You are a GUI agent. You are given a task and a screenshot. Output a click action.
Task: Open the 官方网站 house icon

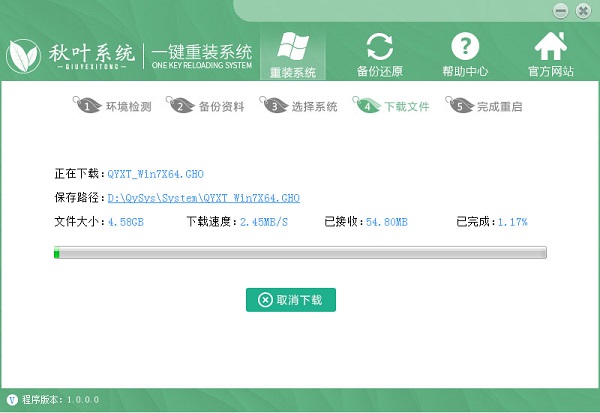tap(551, 46)
